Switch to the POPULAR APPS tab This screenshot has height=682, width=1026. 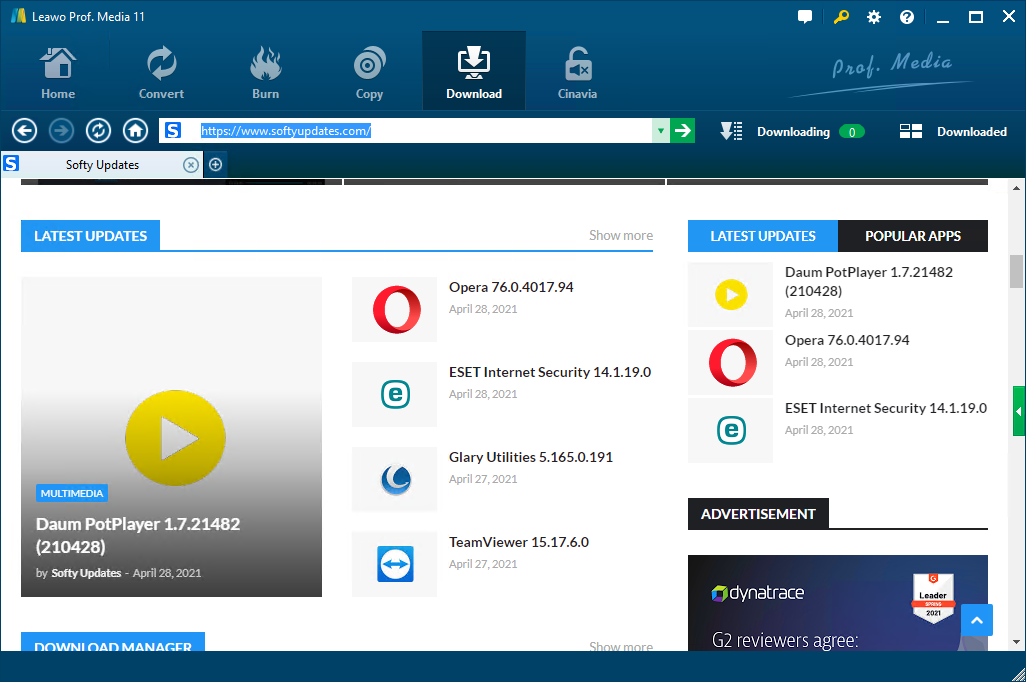click(913, 236)
